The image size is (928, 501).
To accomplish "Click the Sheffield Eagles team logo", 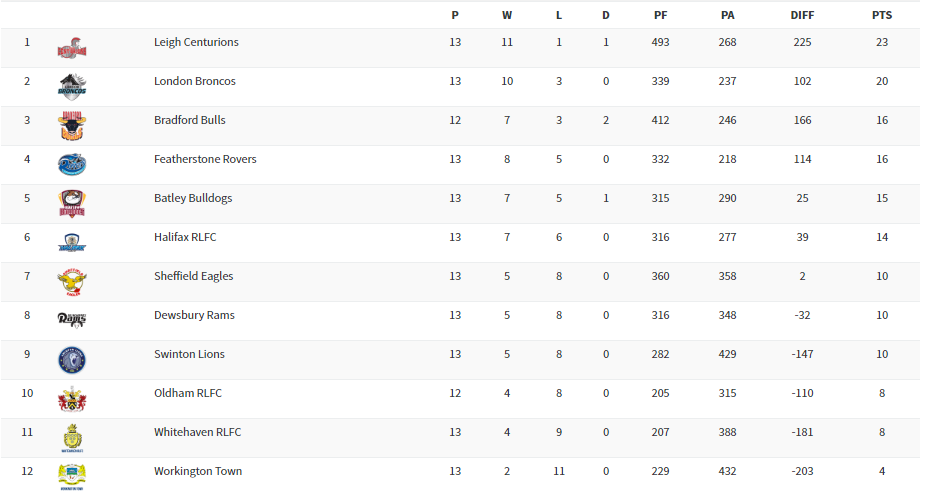I will pyautogui.click(x=72, y=281).
